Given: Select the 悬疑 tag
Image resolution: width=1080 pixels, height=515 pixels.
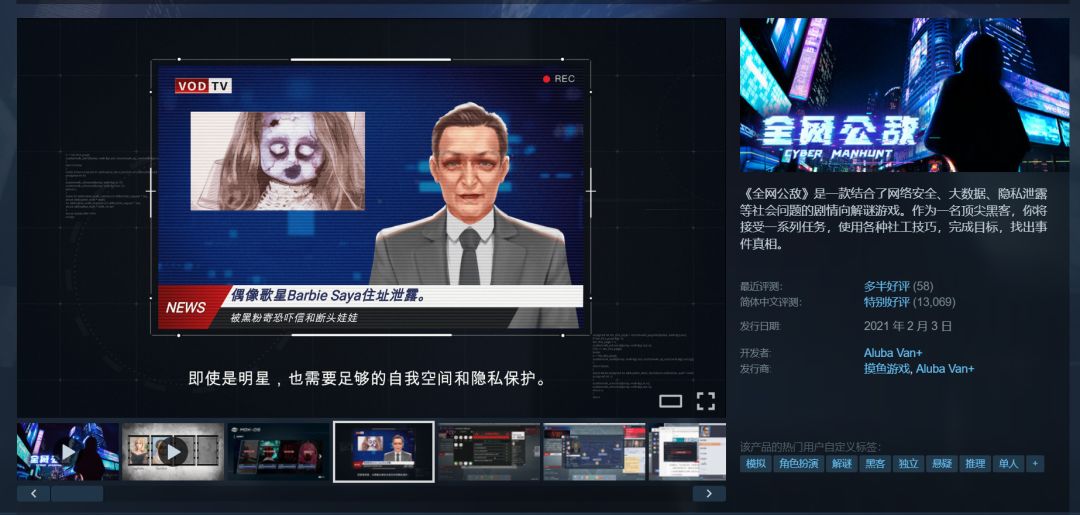Looking at the screenshot, I should [x=942, y=464].
